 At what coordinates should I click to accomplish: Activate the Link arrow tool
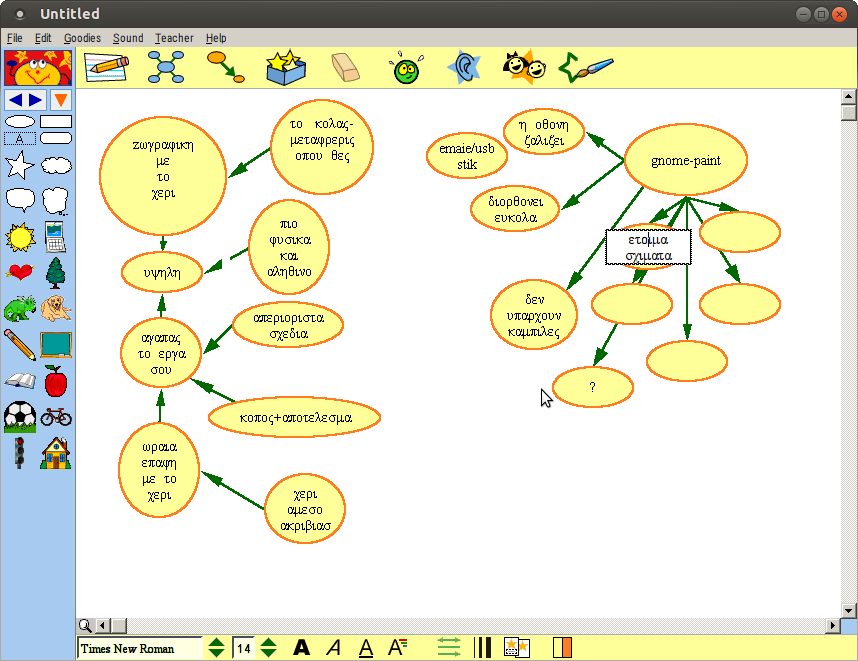pos(225,67)
